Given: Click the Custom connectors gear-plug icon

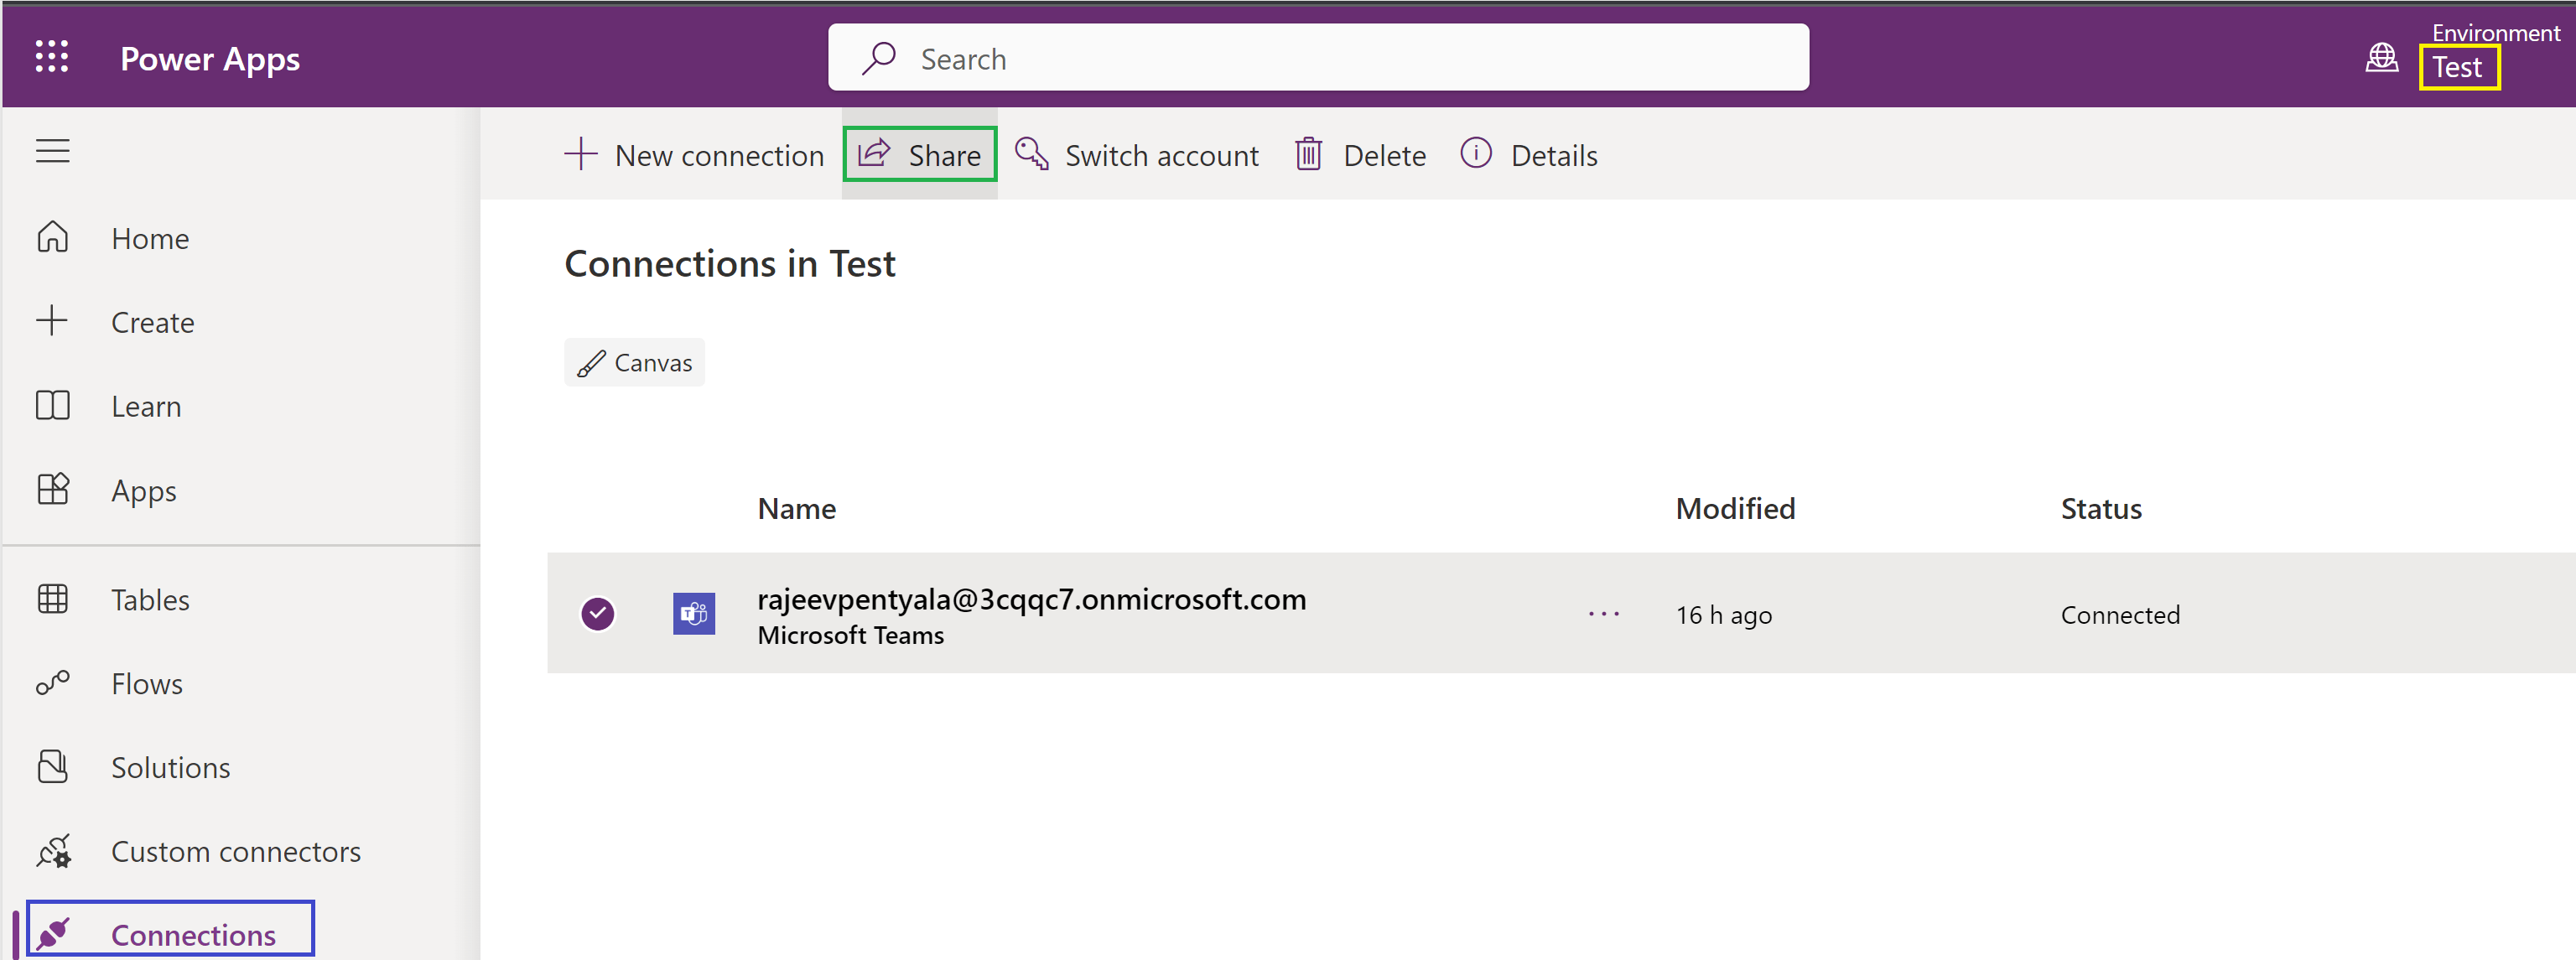Looking at the screenshot, I should coord(53,851).
